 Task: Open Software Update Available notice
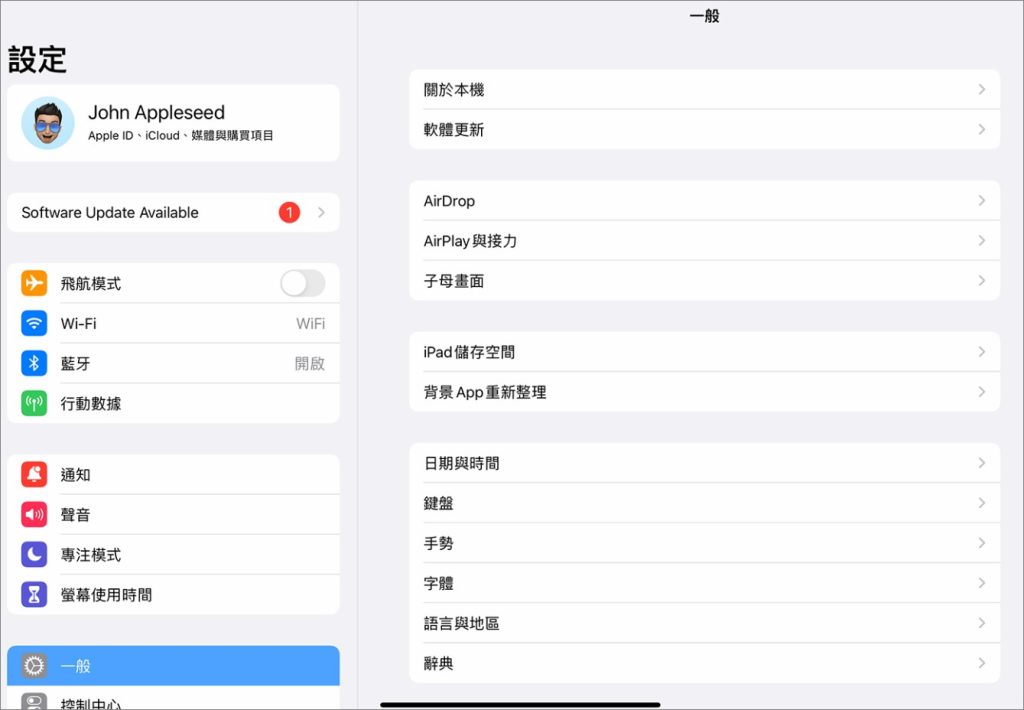(174, 212)
